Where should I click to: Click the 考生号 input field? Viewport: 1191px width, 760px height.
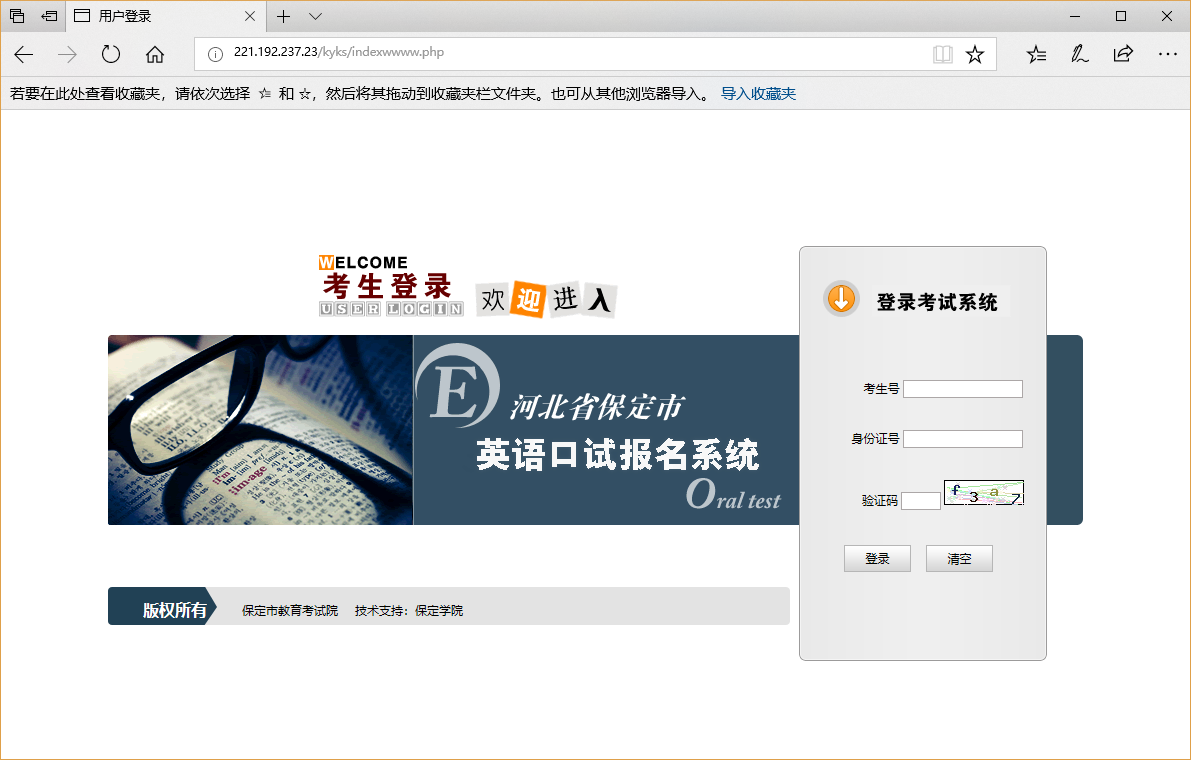962,388
